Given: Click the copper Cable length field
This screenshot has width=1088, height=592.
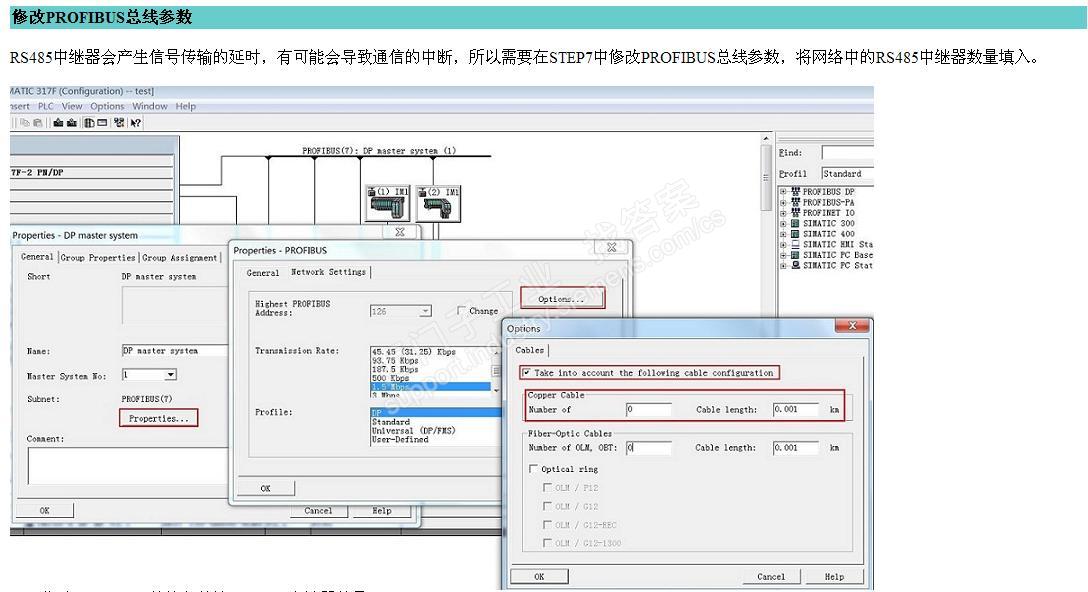Looking at the screenshot, I should coord(796,409).
